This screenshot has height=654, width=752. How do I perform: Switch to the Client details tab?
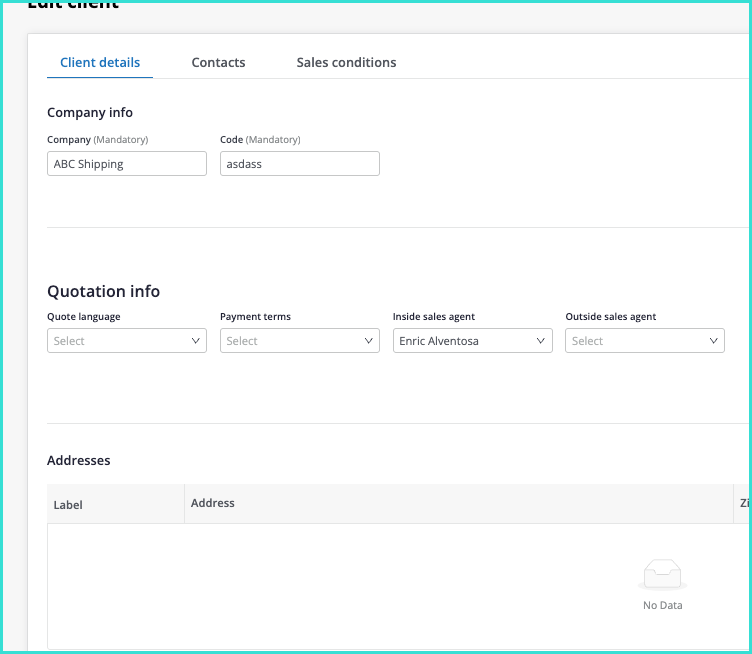[x=100, y=62]
